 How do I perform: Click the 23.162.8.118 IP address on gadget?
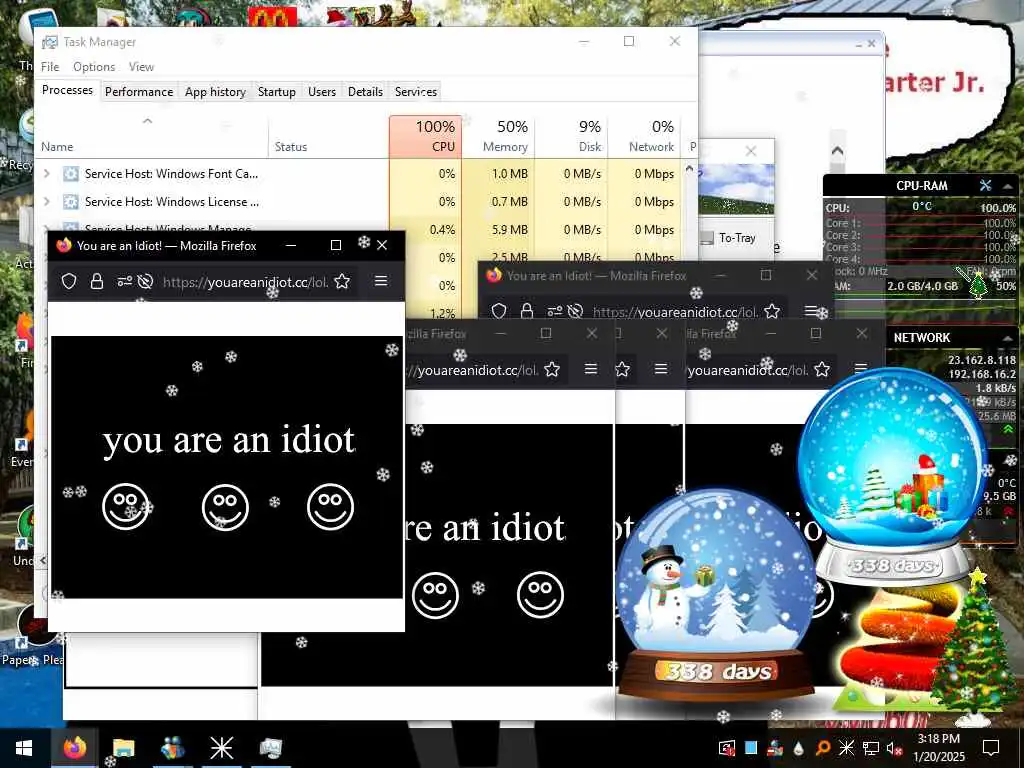point(982,360)
